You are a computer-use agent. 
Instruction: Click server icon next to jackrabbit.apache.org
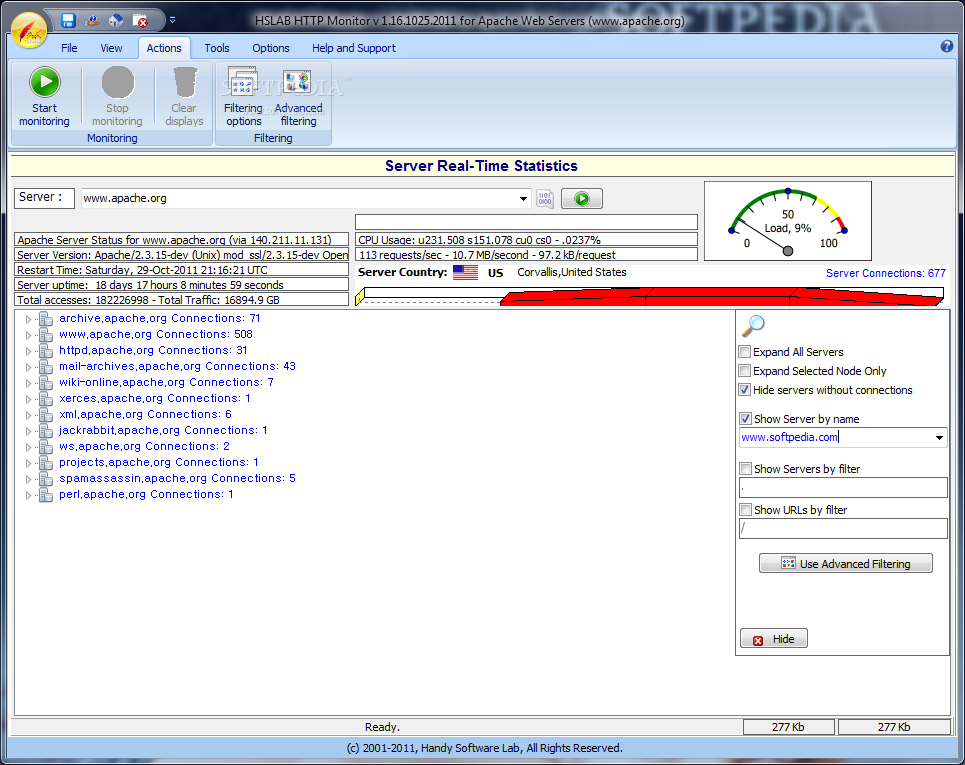tap(46, 431)
